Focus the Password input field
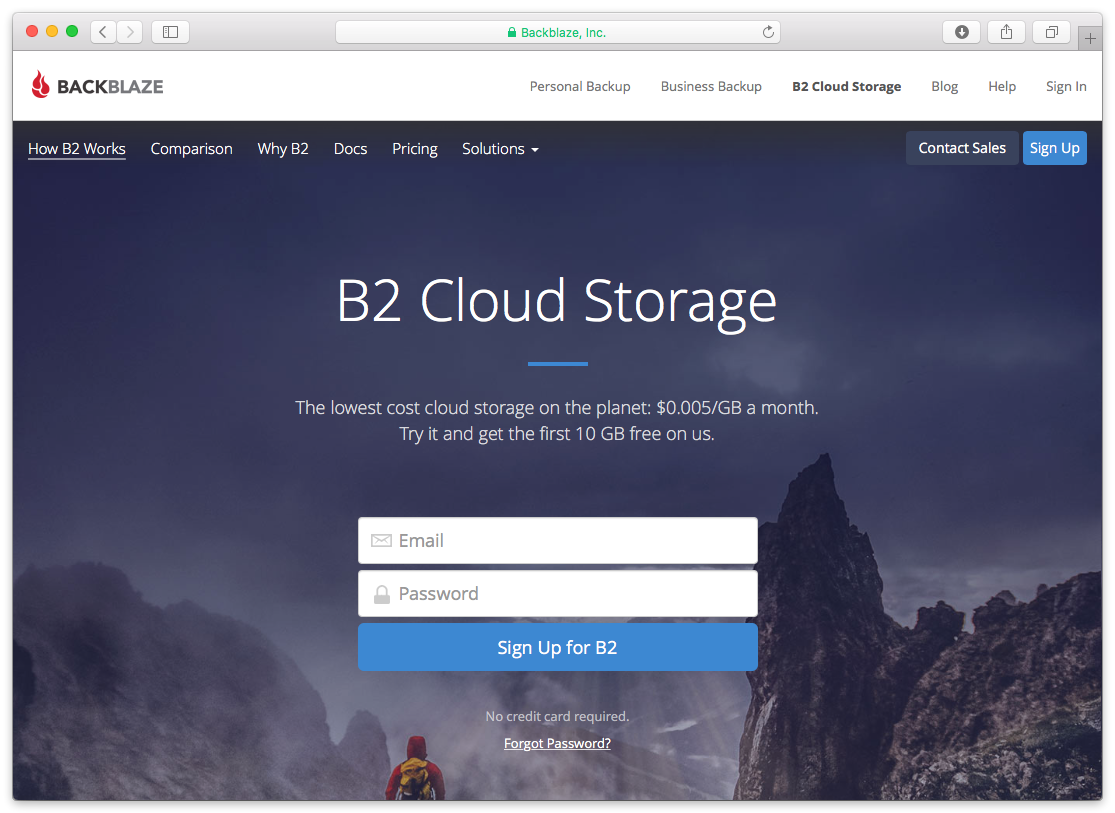Image resolution: width=1115 pixels, height=813 pixels. [x=558, y=594]
